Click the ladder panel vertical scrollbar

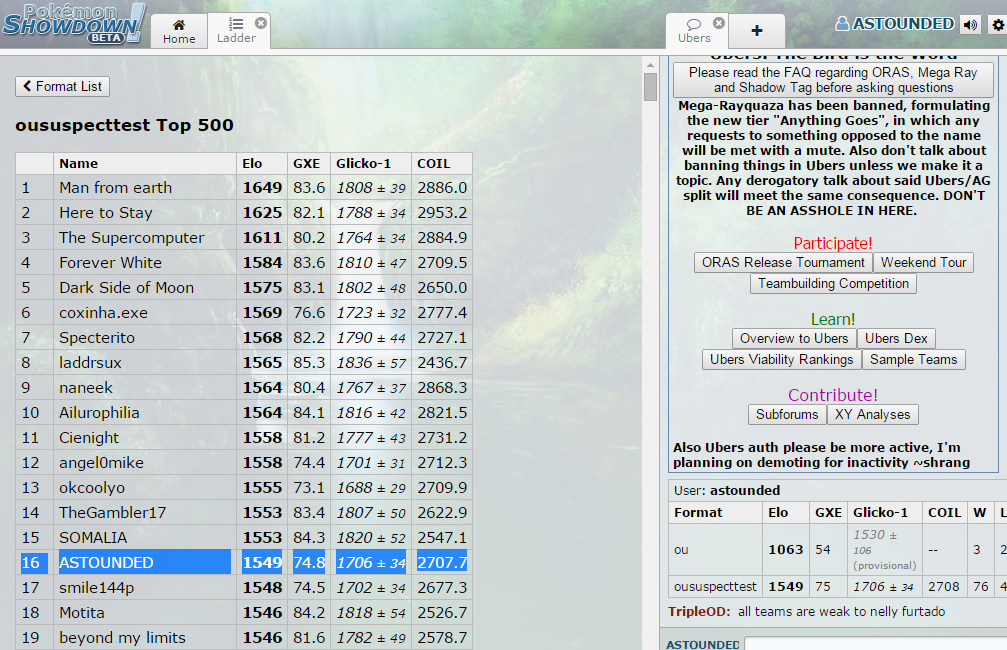coord(650,87)
